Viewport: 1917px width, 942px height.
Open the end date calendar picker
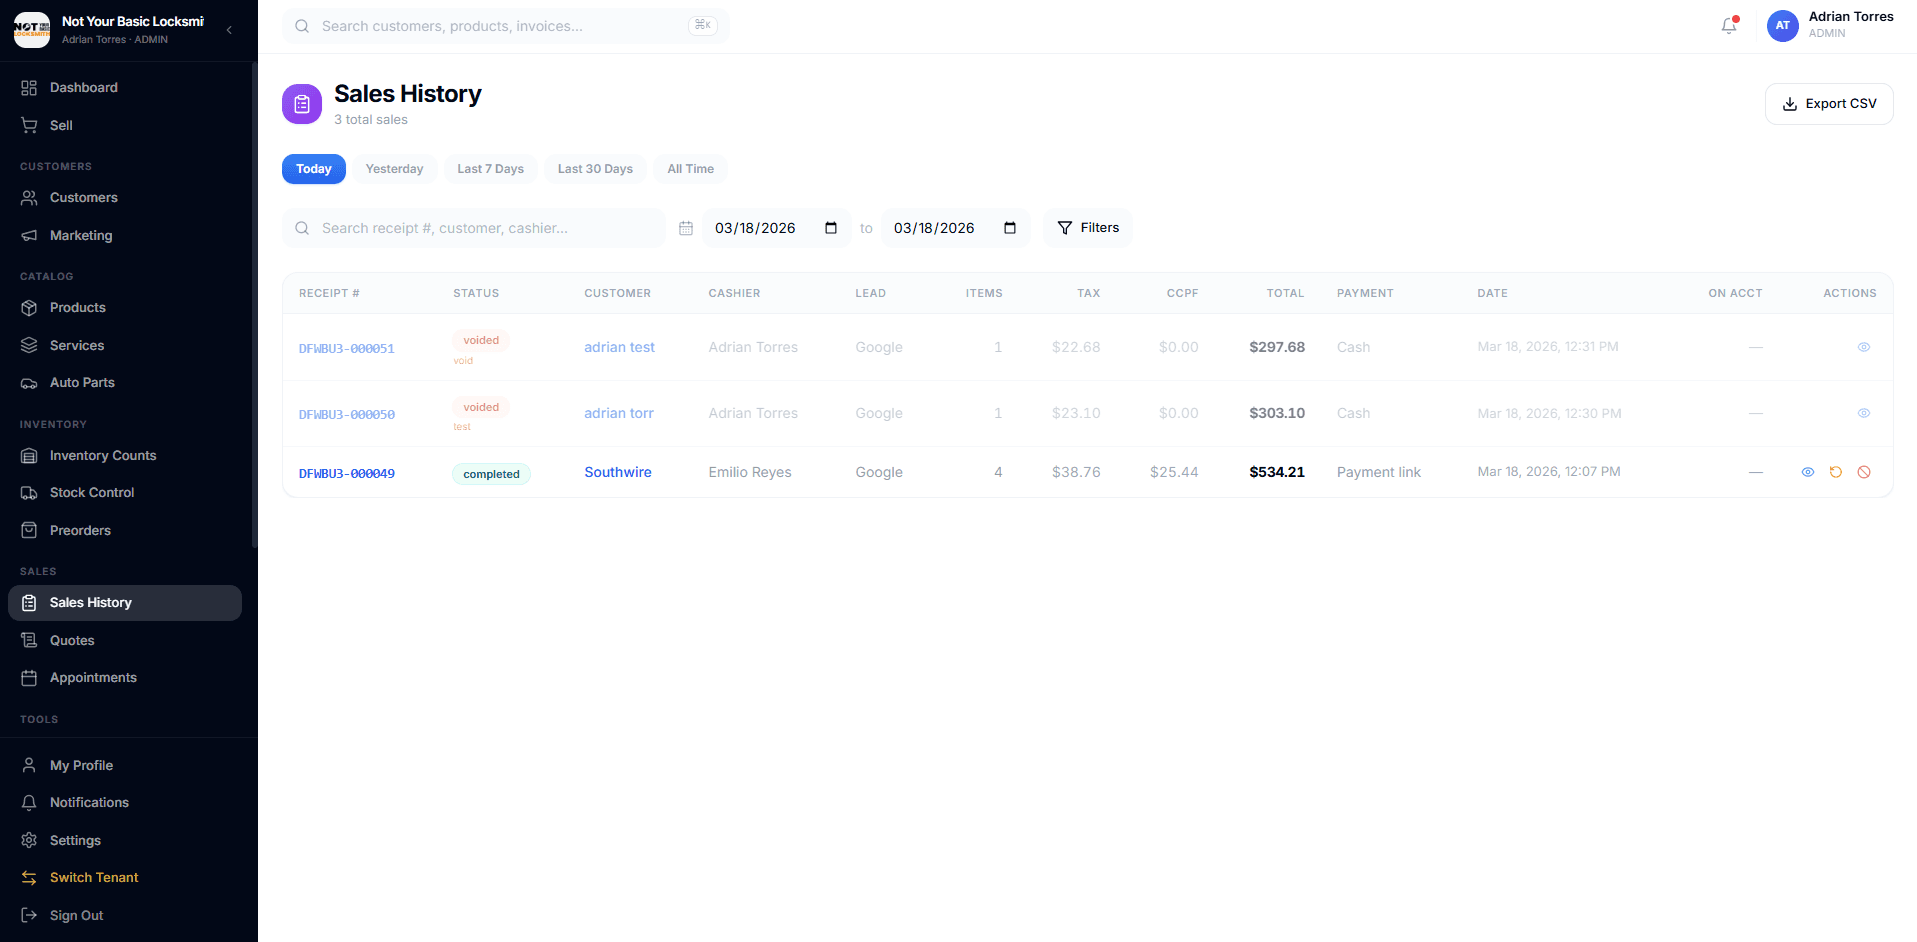1009,228
